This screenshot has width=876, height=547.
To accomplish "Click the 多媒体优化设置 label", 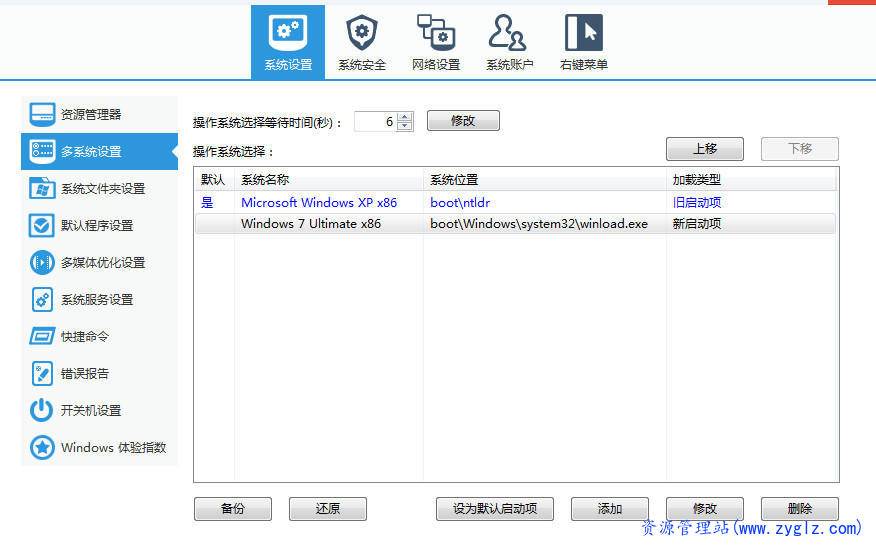I will (x=103, y=263).
